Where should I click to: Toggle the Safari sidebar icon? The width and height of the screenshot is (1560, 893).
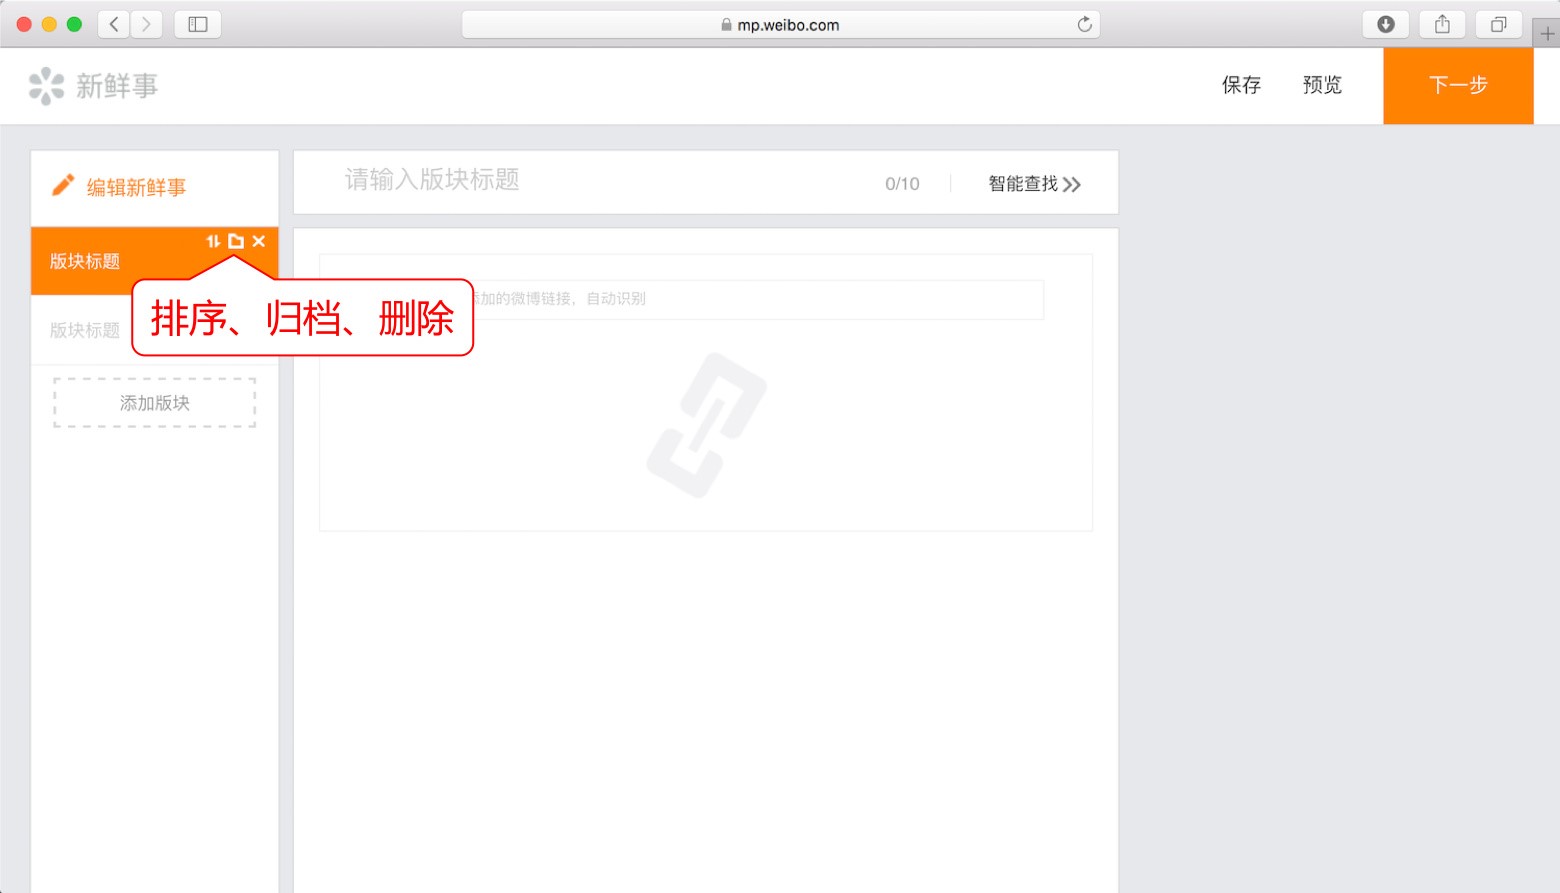(197, 23)
